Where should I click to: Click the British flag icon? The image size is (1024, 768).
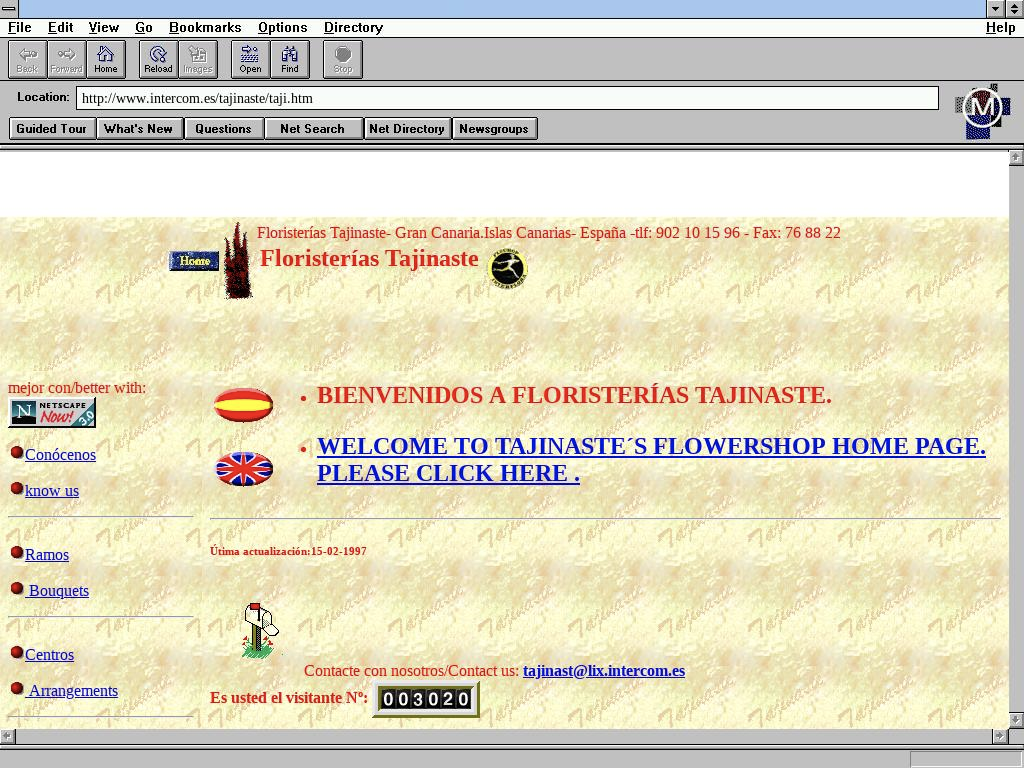pos(244,468)
